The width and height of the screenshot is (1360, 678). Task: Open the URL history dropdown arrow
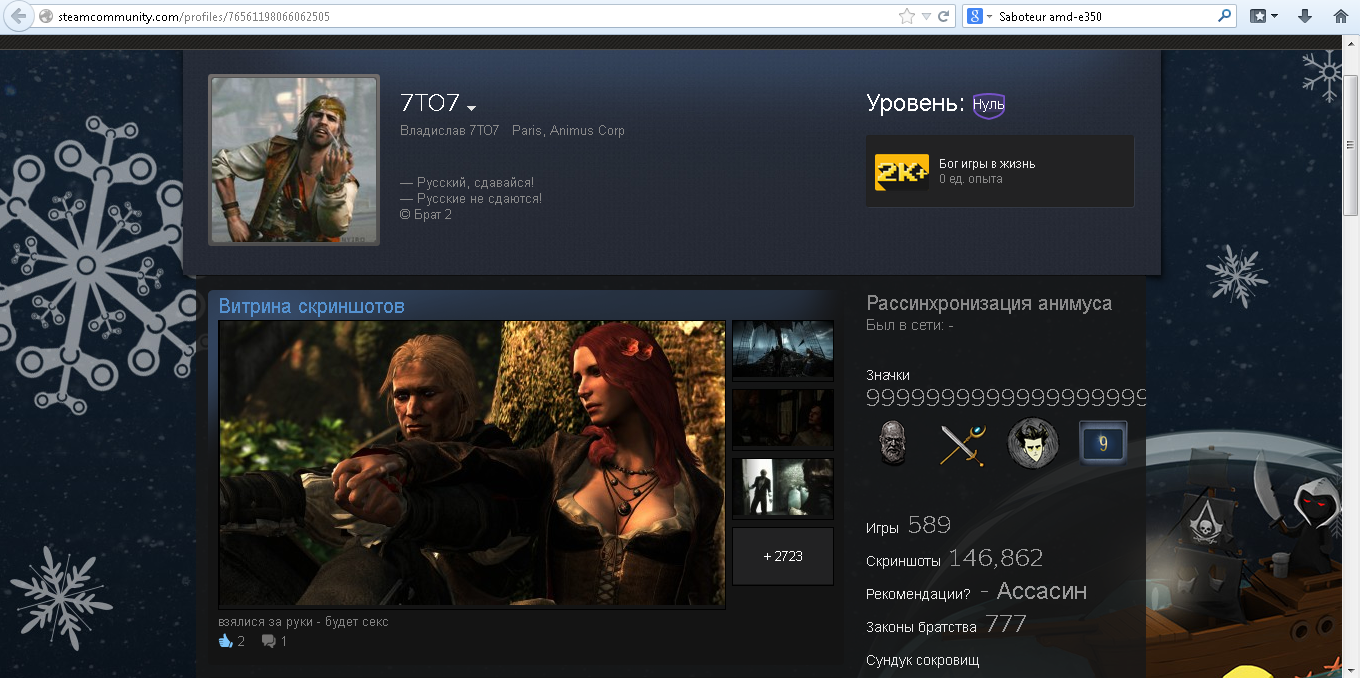[x=926, y=16]
